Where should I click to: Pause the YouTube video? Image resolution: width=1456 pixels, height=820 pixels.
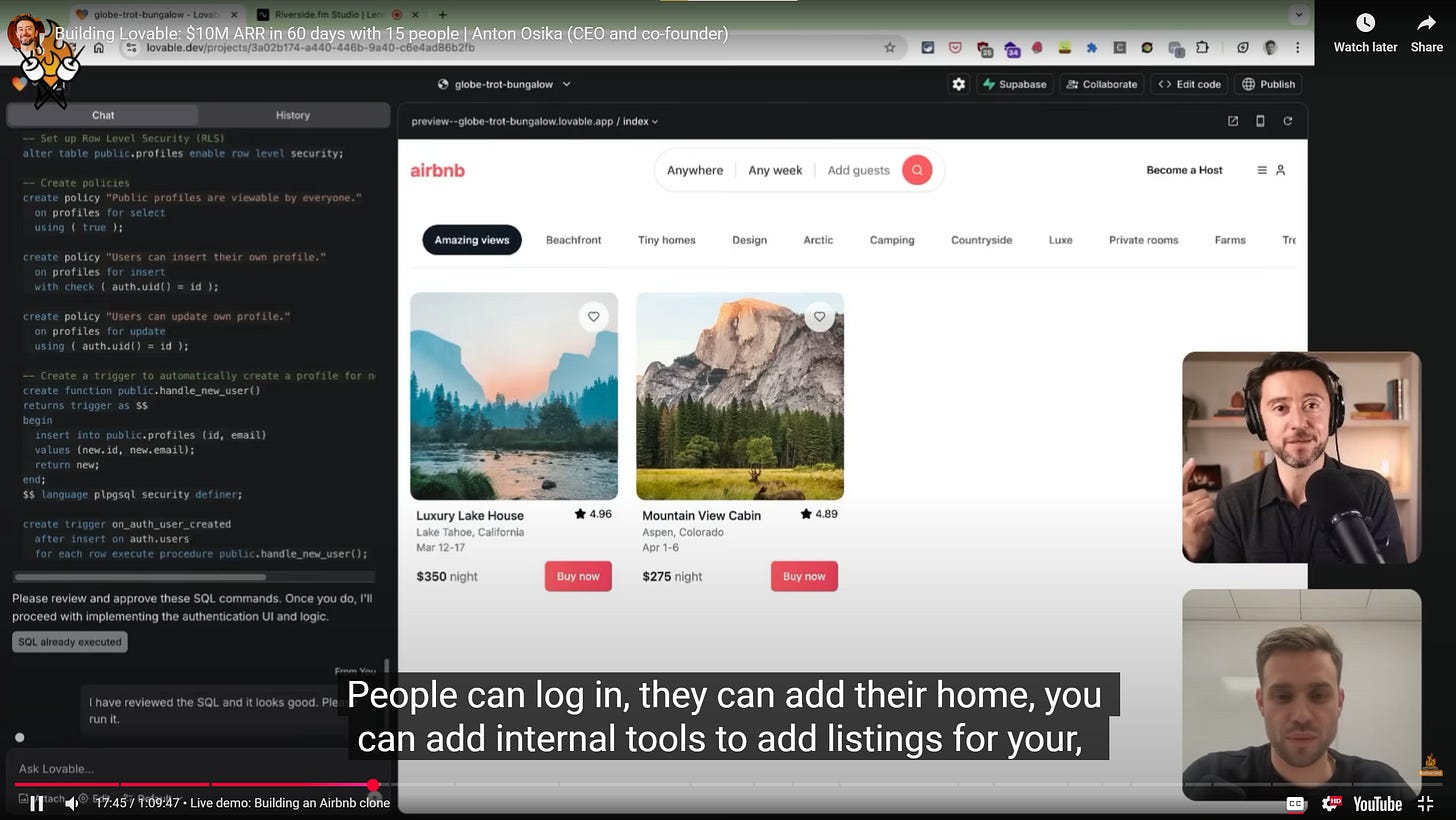pyautogui.click(x=36, y=803)
